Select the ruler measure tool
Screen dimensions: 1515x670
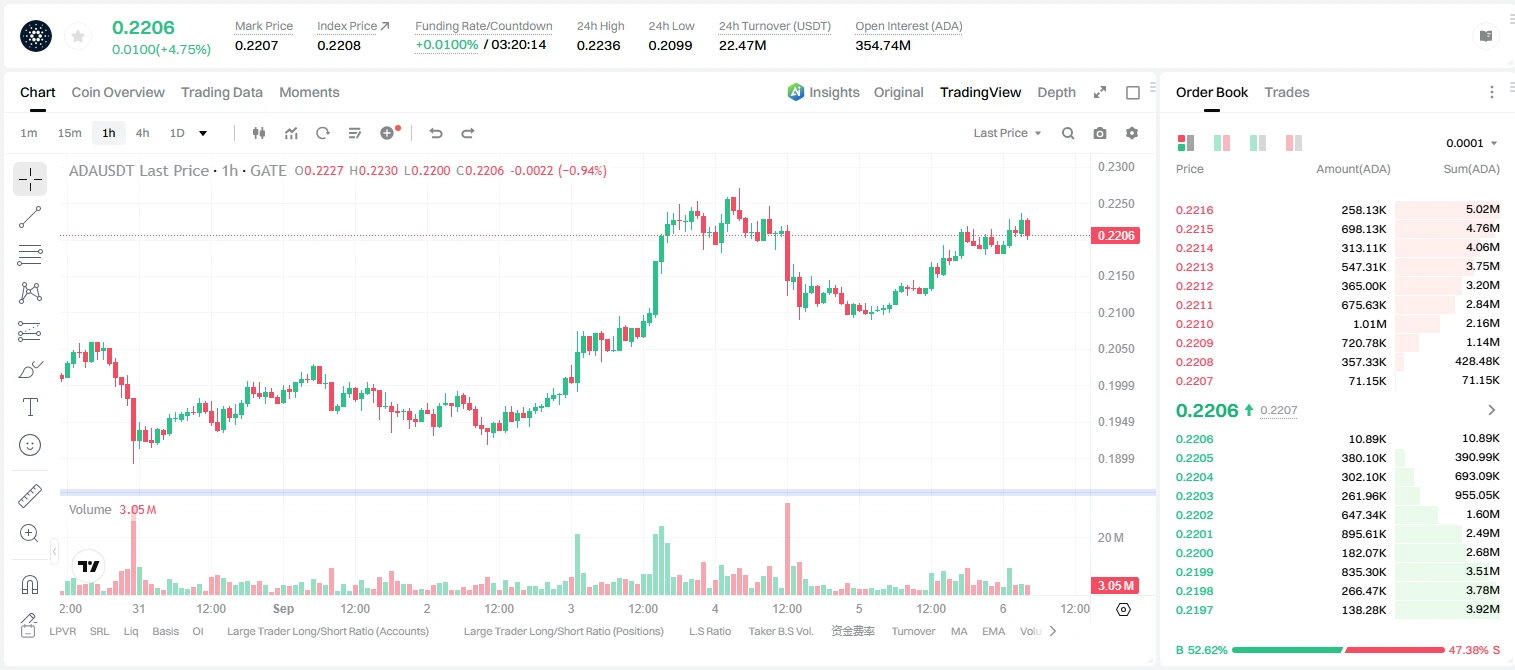(x=30, y=496)
